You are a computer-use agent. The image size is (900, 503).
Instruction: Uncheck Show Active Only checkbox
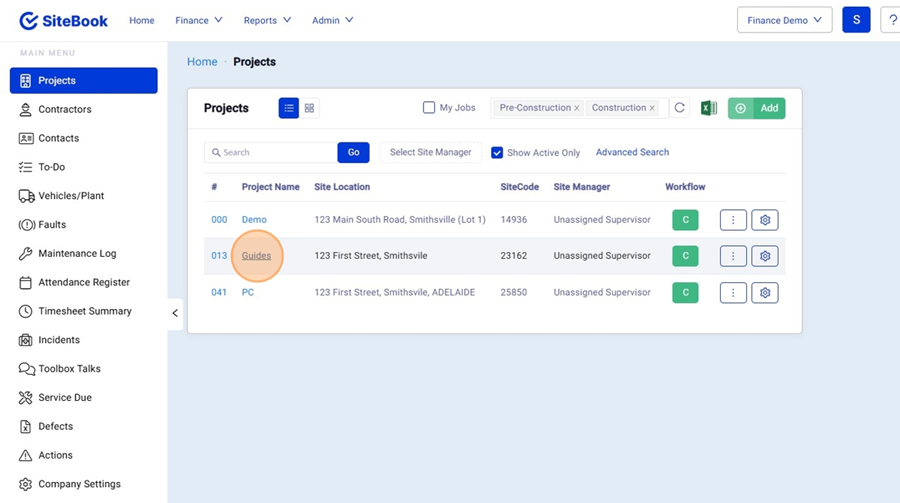tap(497, 153)
